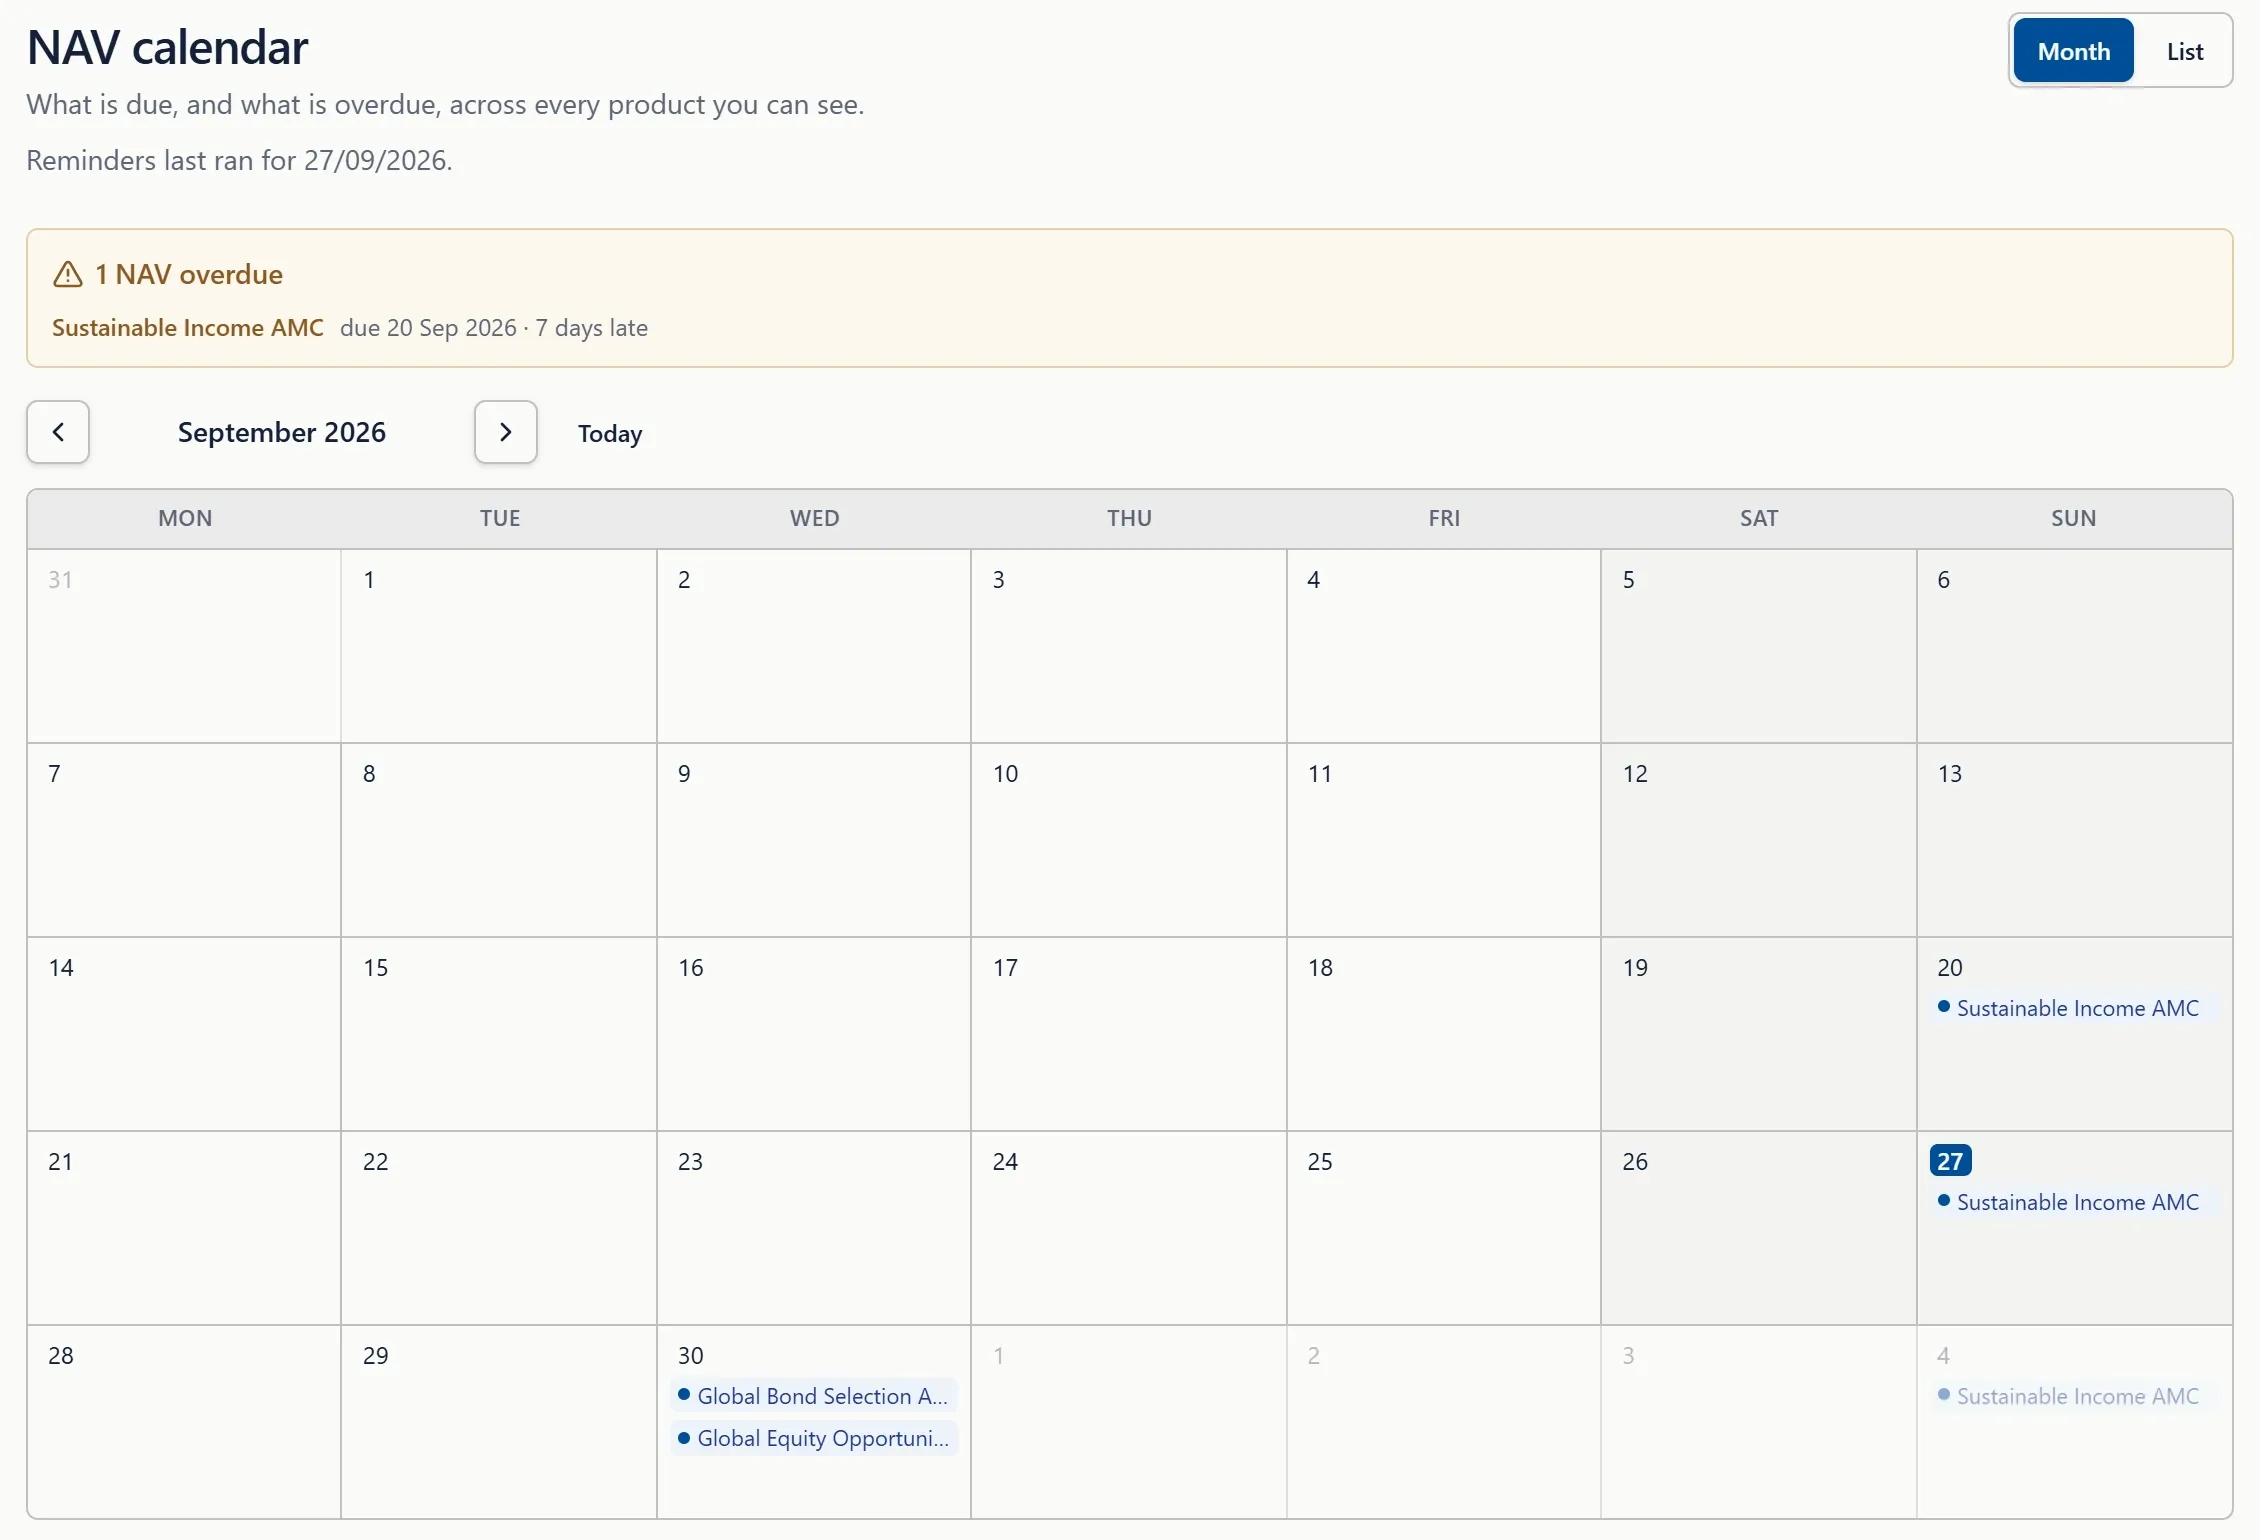
Task: Click day 15 number
Action: click(375, 967)
